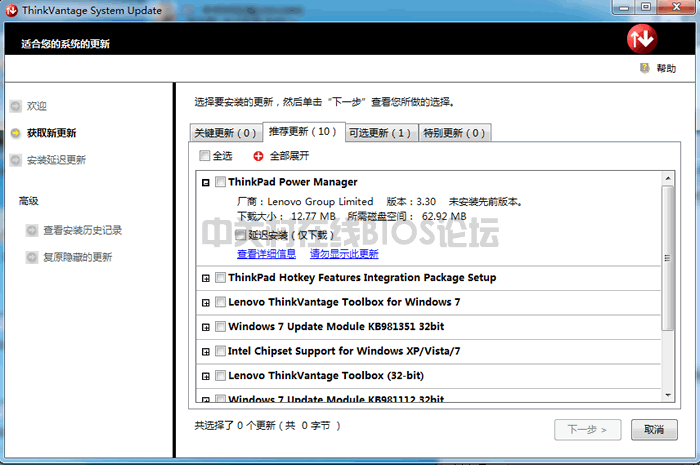
Task: Check Lenovo ThinkVantage Toolbox for Windows 7
Action: point(220,302)
